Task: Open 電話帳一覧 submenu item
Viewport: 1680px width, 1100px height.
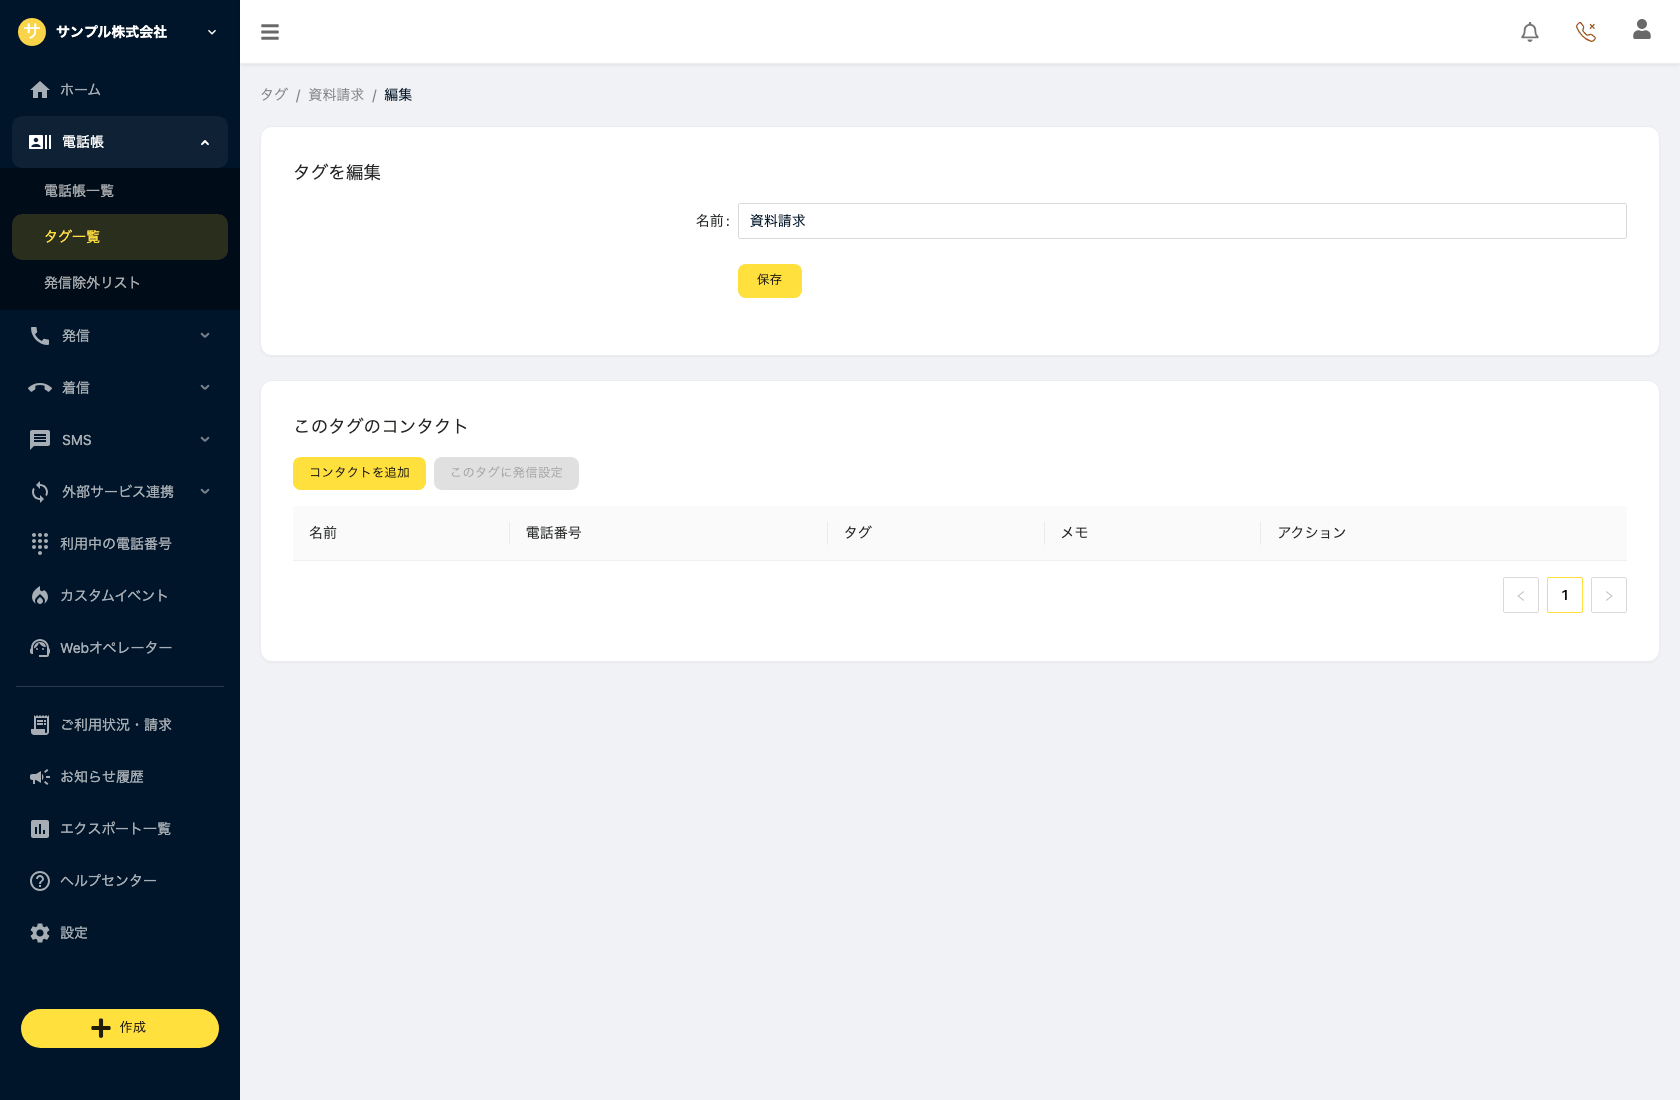Action: coord(120,191)
